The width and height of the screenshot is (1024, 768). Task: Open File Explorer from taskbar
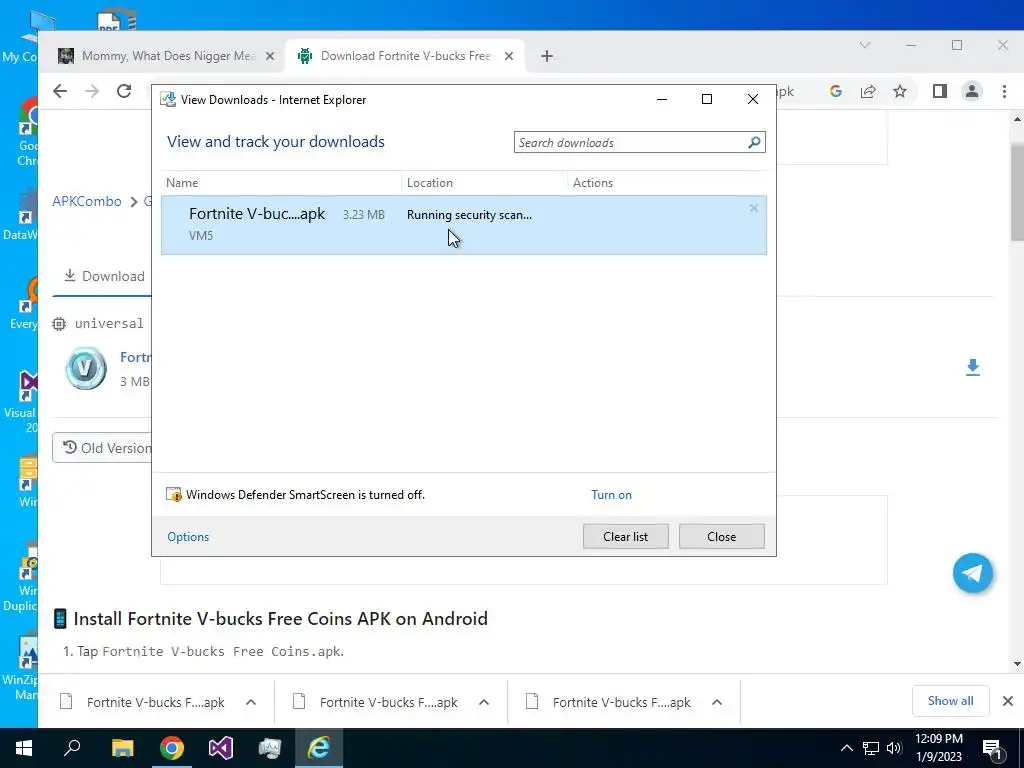tap(122, 748)
